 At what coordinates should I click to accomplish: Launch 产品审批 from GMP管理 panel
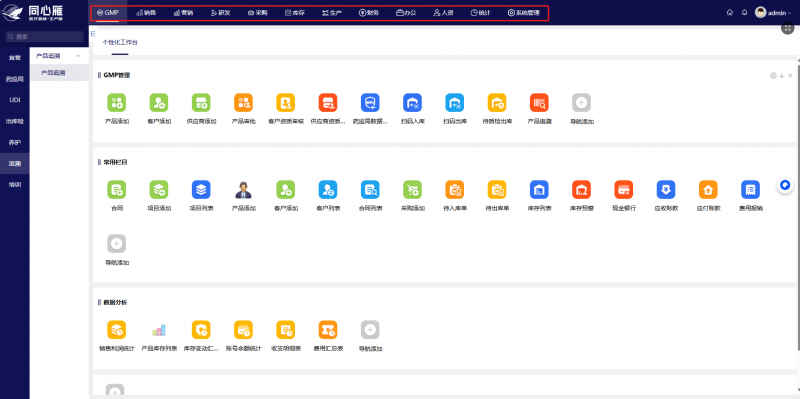point(243,103)
